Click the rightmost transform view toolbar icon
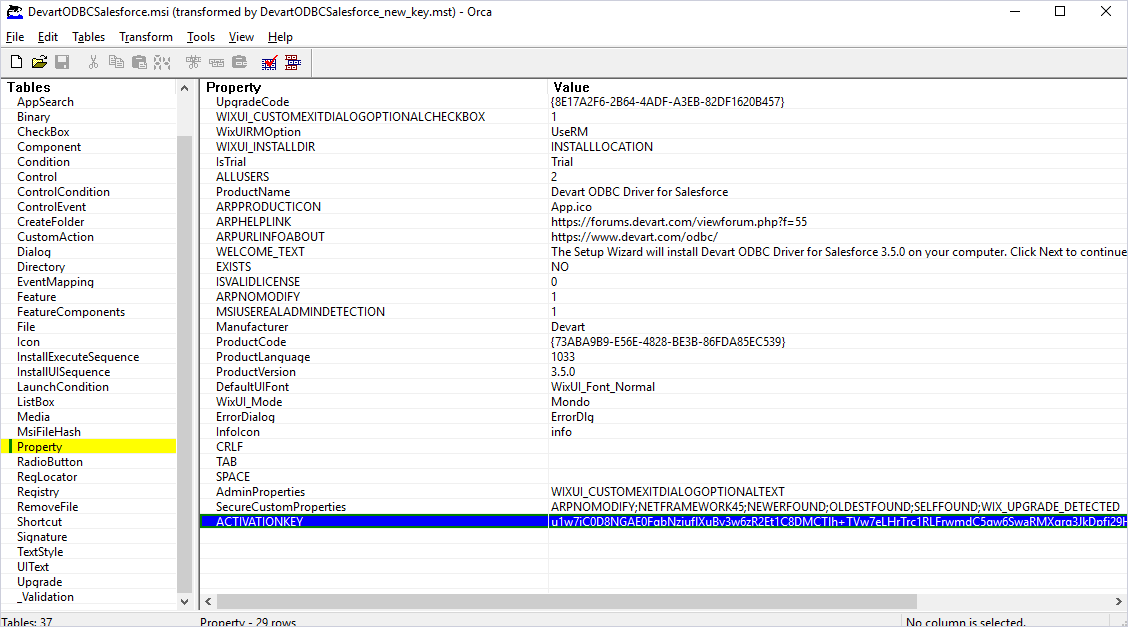The height and width of the screenshot is (627, 1128). [x=293, y=62]
